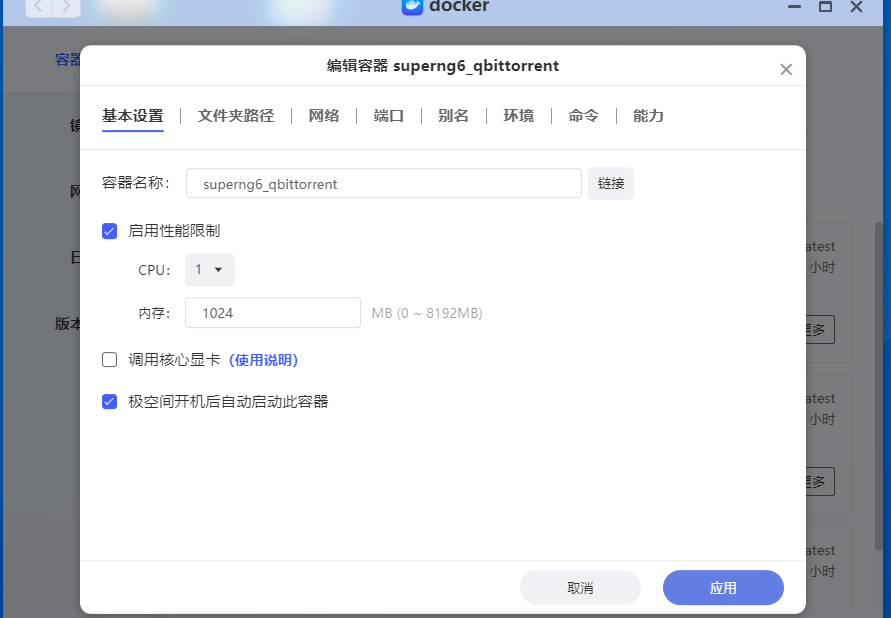Click the forward navigation arrow
Screen dimensions: 891x618
66,7
